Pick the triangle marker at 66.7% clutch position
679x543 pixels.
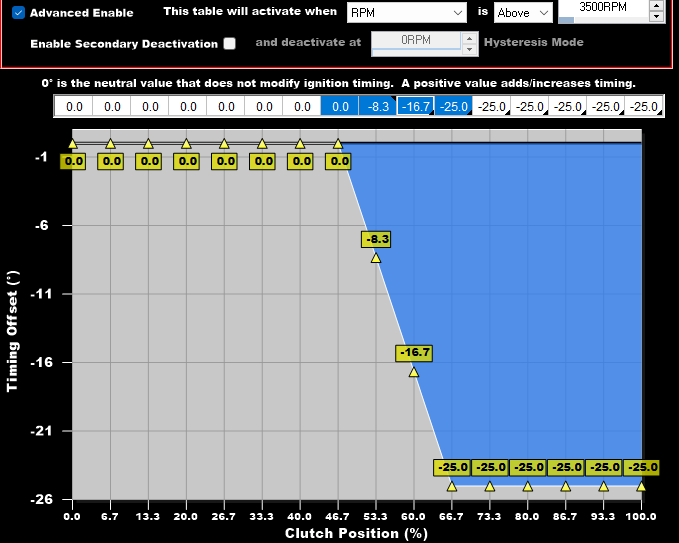pyautogui.click(x=452, y=486)
